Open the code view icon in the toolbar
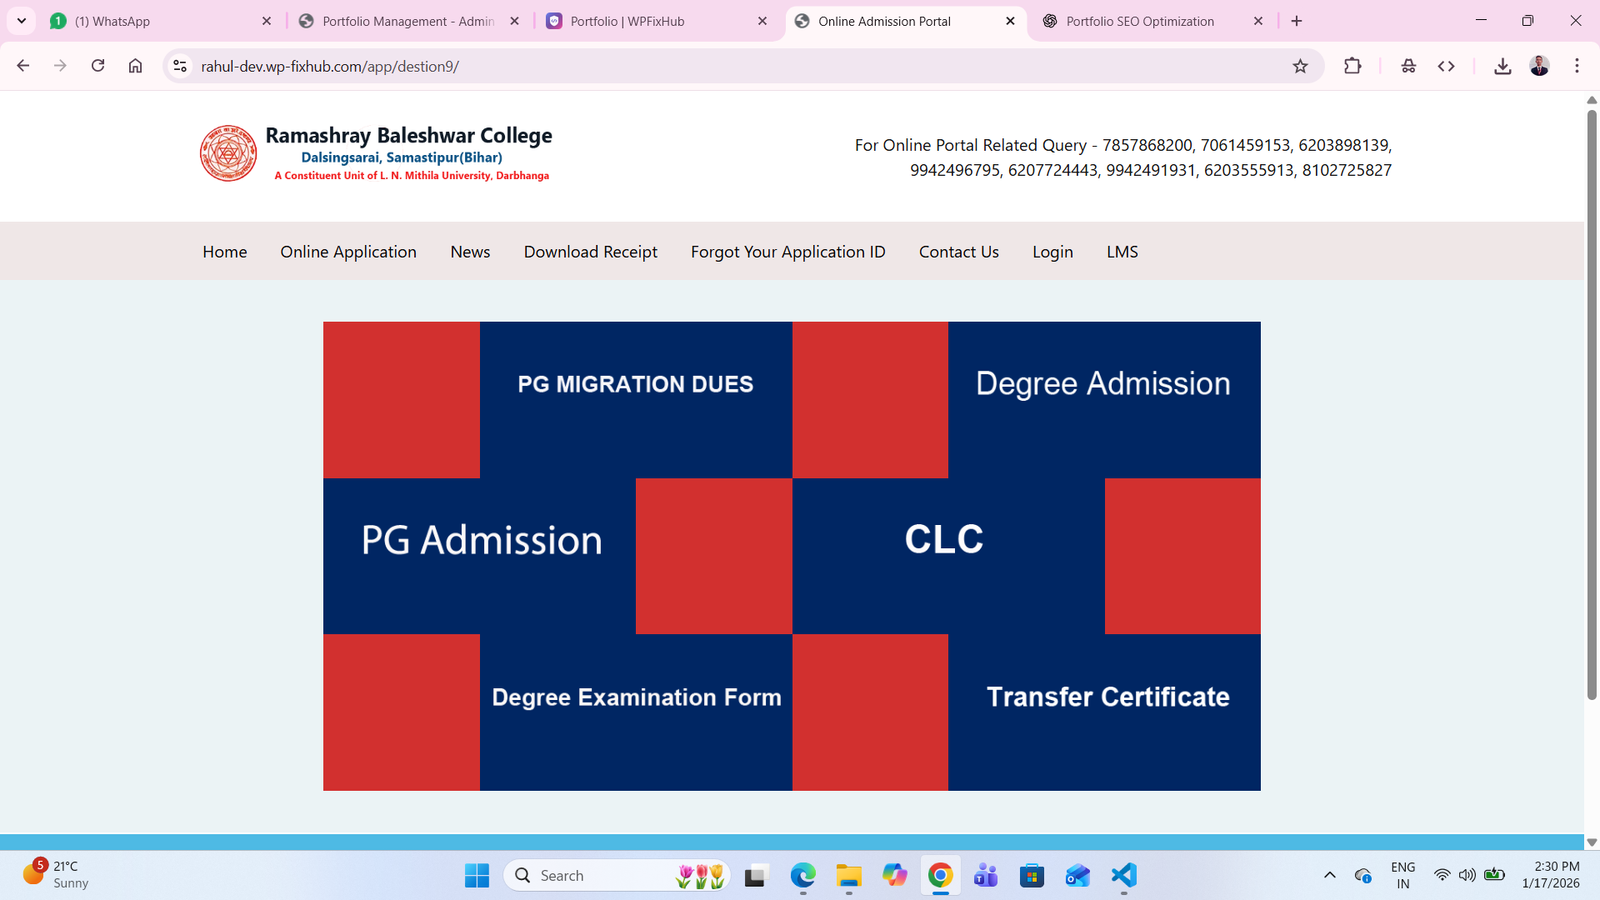The height and width of the screenshot is (900, 1600). (1446, 66)
